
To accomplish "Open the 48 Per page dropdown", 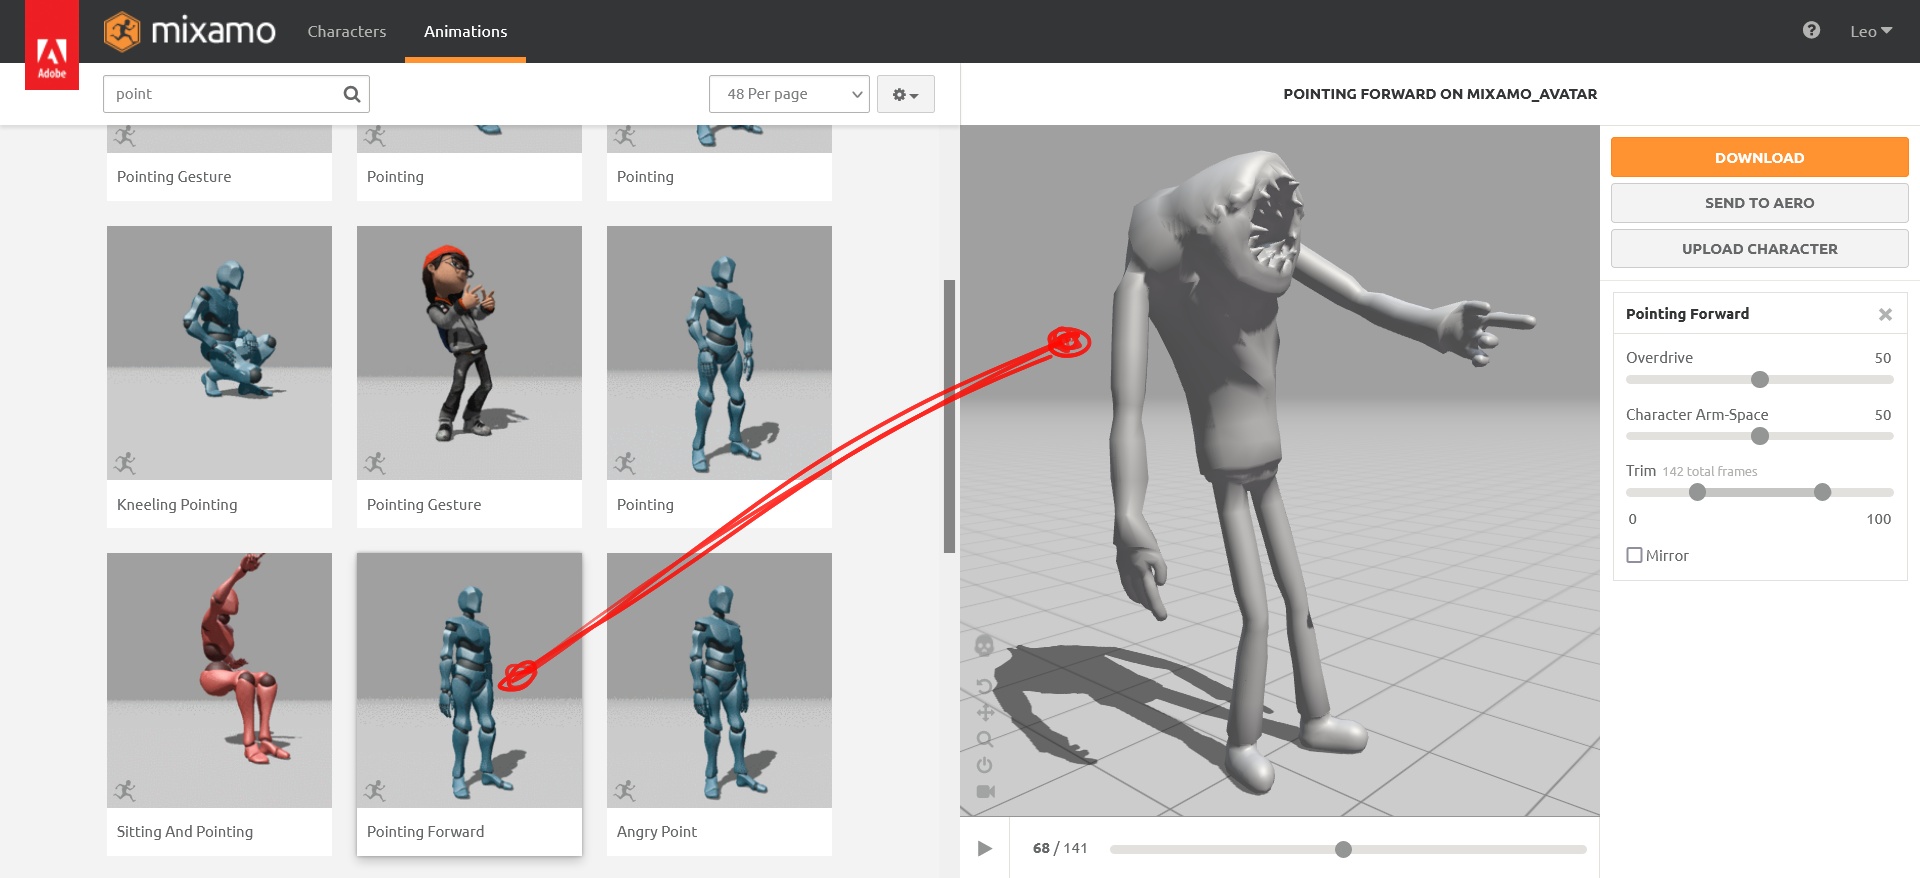I will [x=789, y=94].
